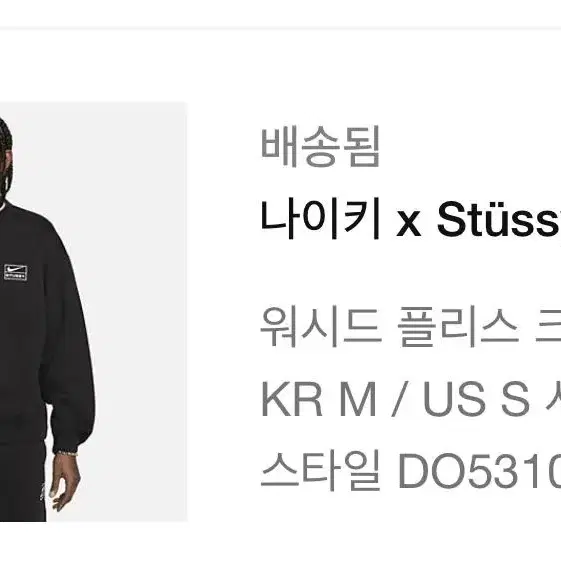Image resolution: width=561 pixels, height=561 pixels.
Task: Click the 나이키 brand name text
Action: (x=320, y=219)
